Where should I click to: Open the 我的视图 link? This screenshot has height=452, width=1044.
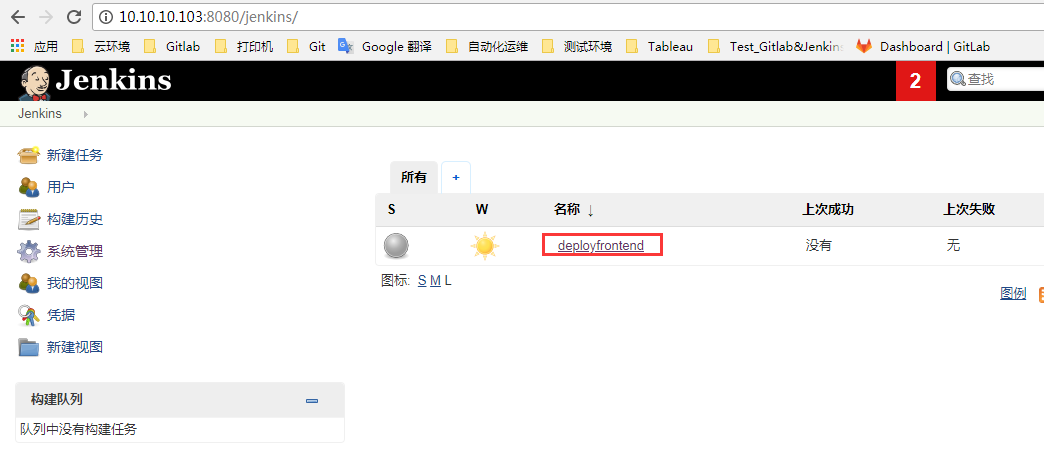coord(75,283)
